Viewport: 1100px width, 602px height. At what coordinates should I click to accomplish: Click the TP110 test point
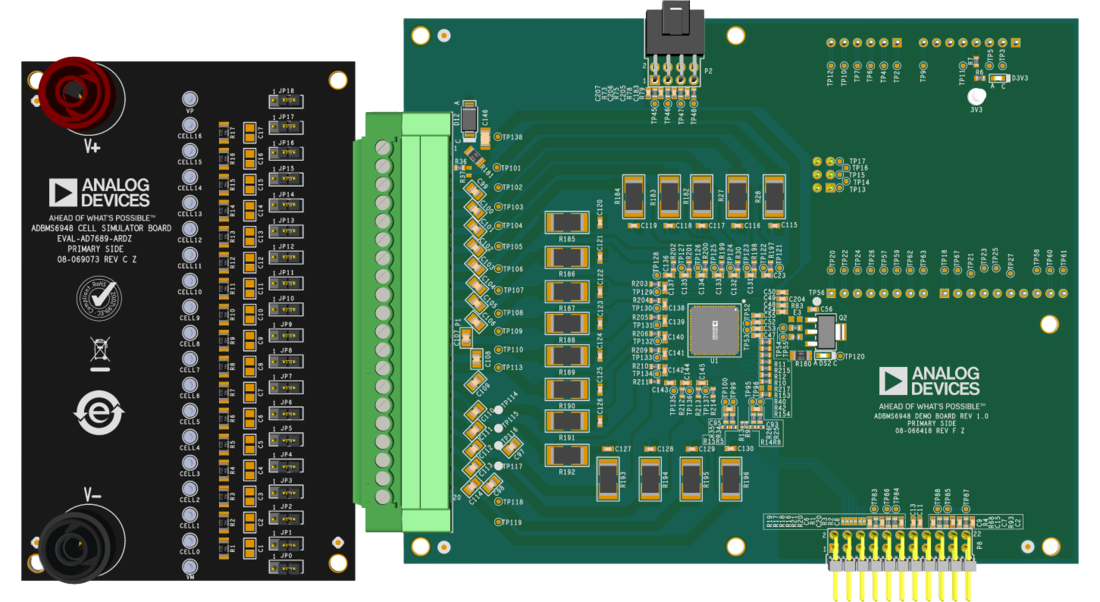click(x=498, y=349)
